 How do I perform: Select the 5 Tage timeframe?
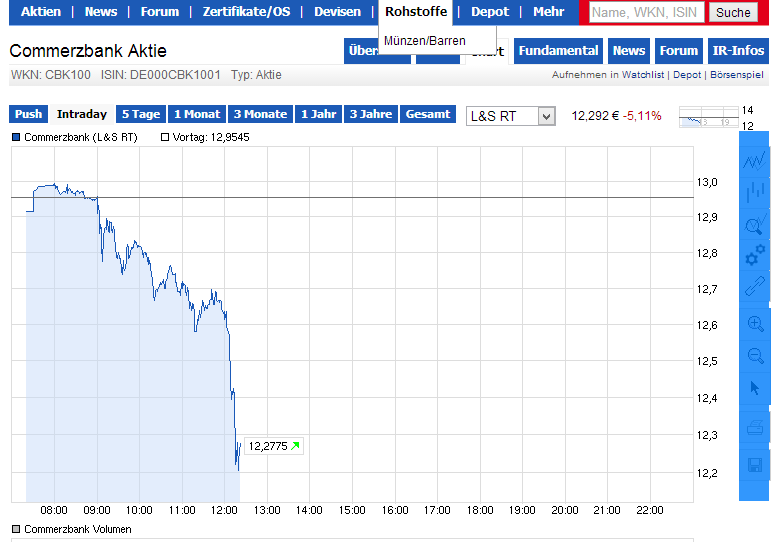pos(141,114)
